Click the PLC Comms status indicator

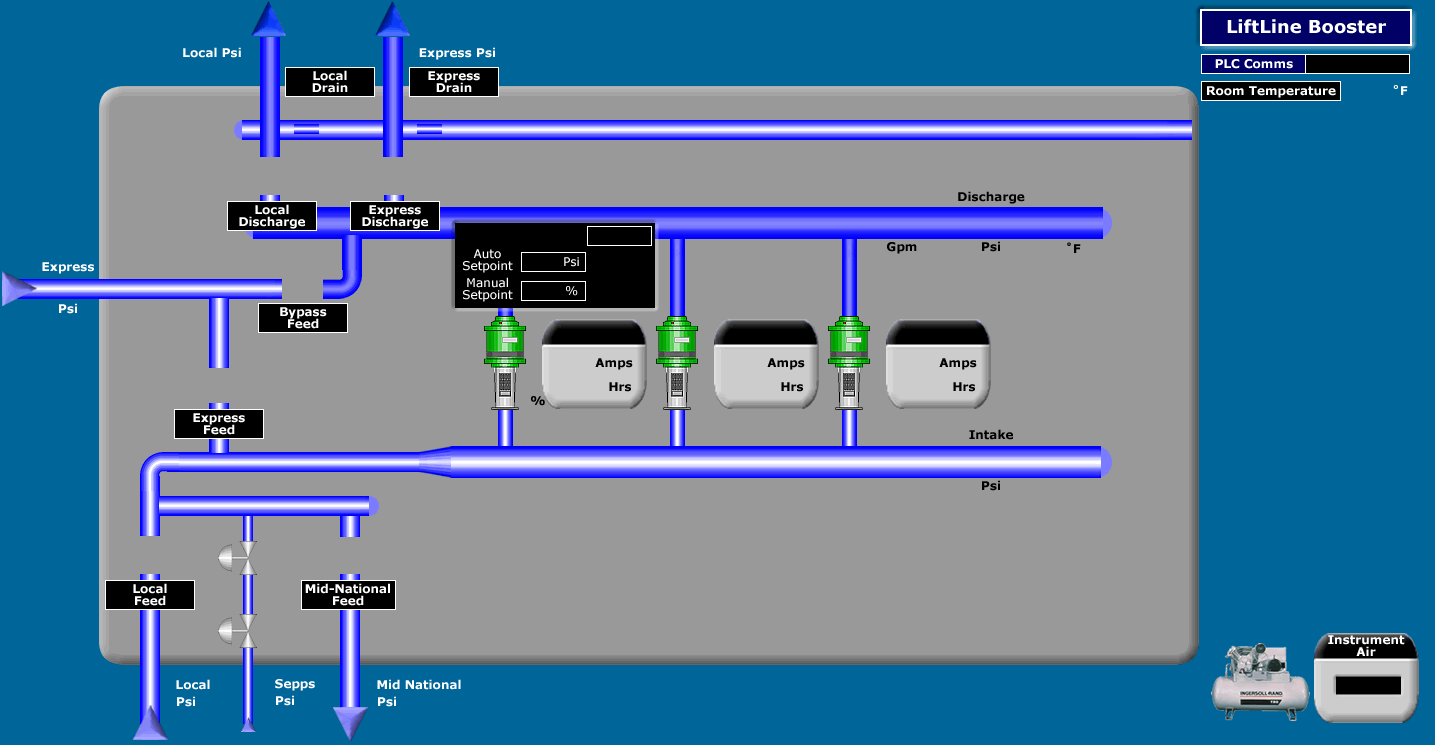1356,64
